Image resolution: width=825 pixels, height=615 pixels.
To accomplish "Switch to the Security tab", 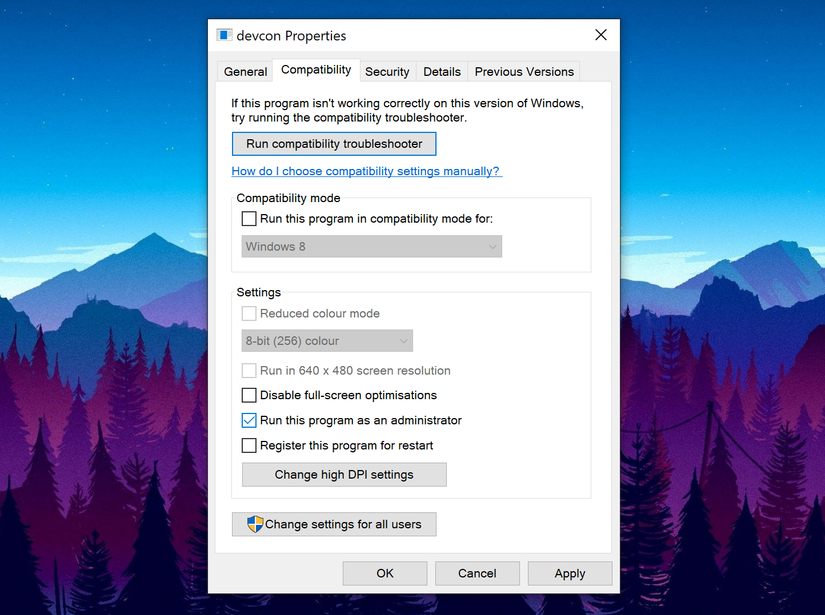I will click(x=387, y=71).
